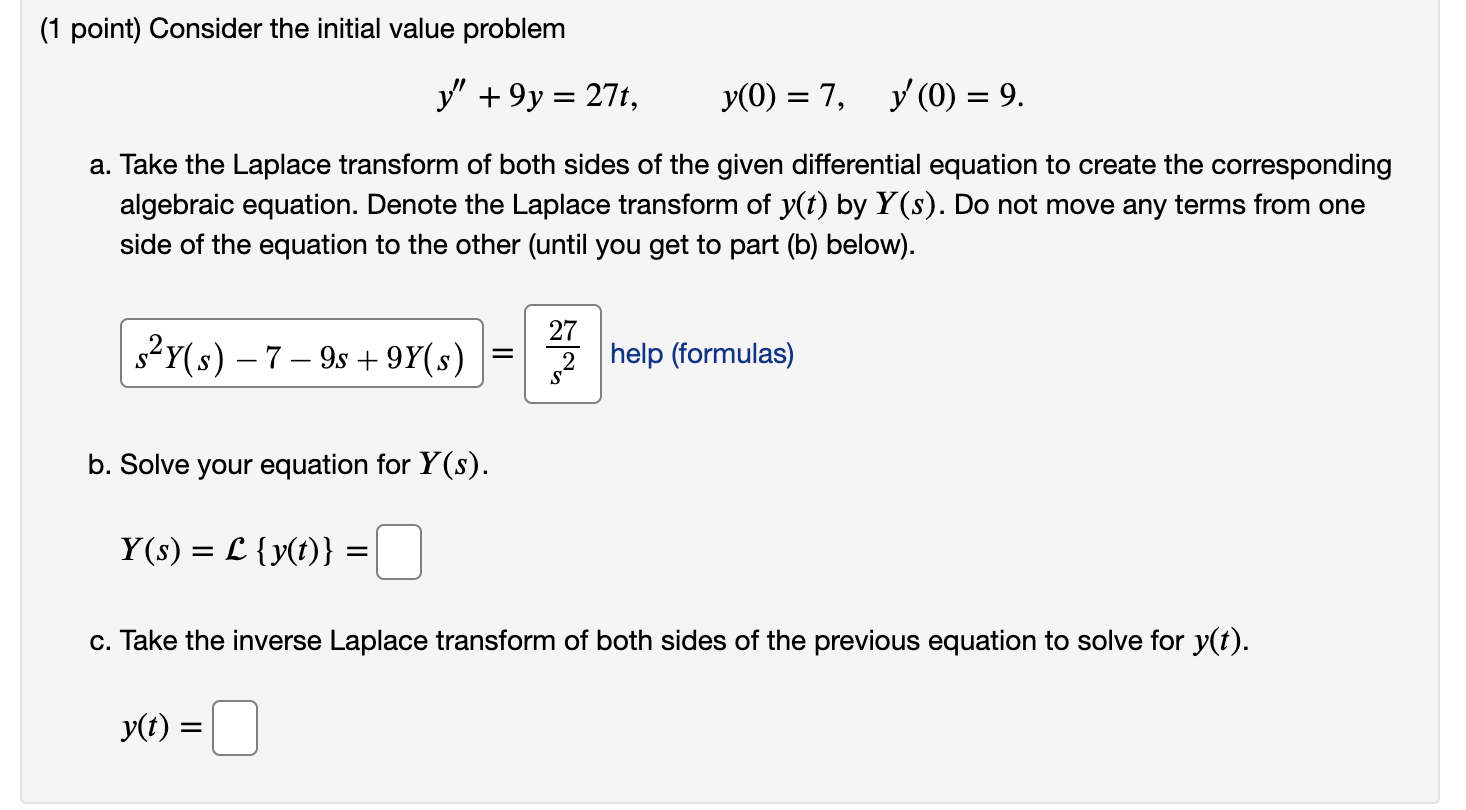Place cursor in the Laplace transform Y(s) input
Image resolution: width=1466 pixels, height=810 pixels.
point(398,553)
